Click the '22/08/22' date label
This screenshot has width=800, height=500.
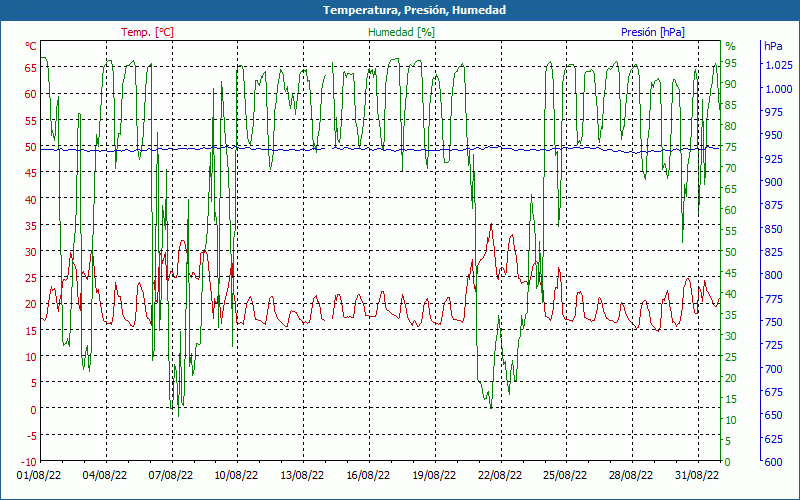tap(500, 476)
